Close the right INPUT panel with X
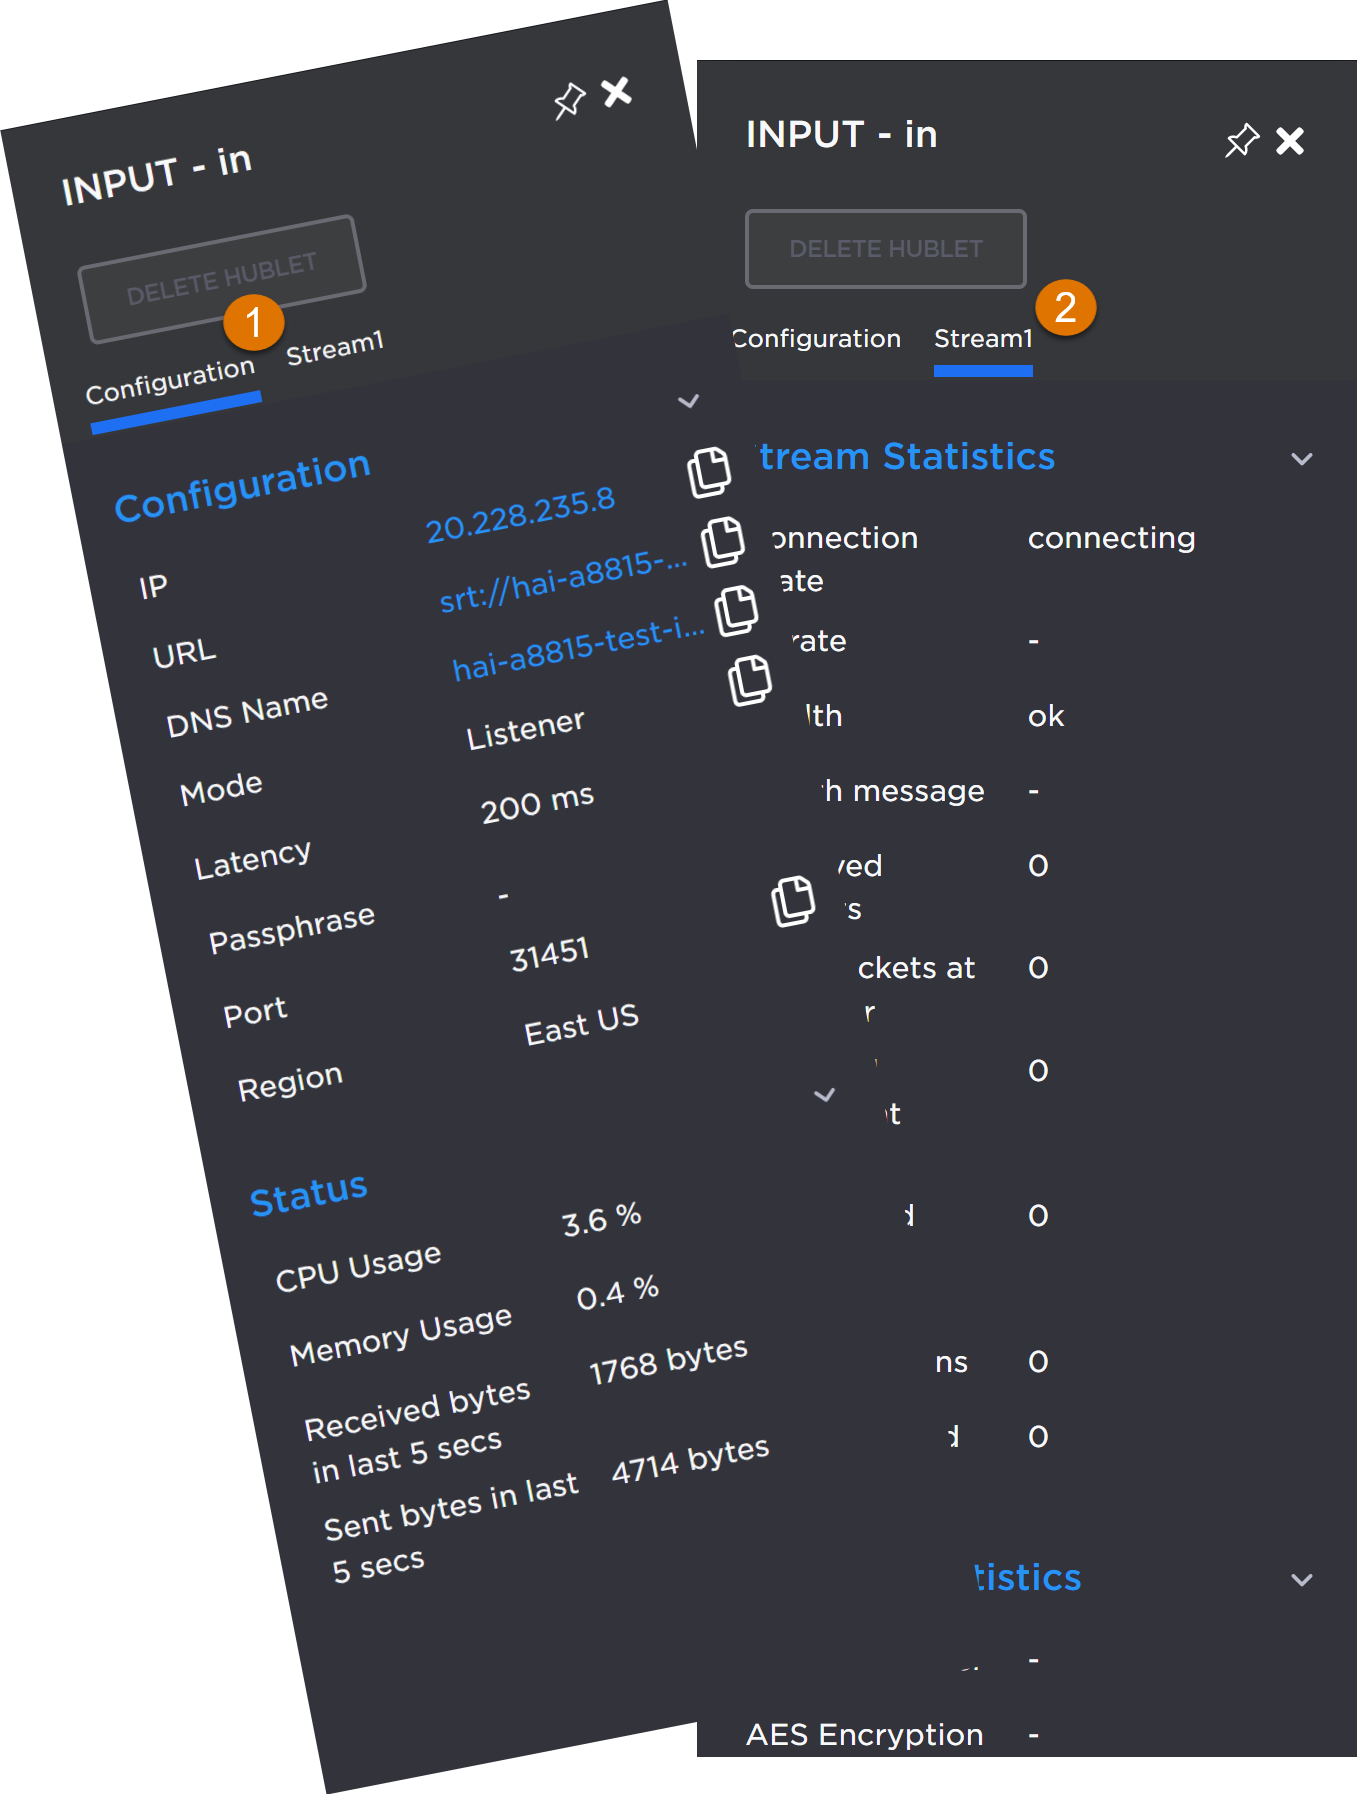Screen dimensions: 1357x1794 click(1290, 141)
